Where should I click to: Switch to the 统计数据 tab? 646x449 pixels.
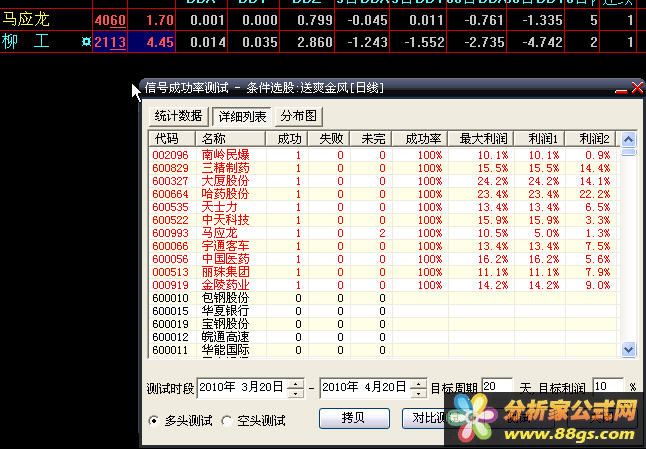[x=178, y=116]
